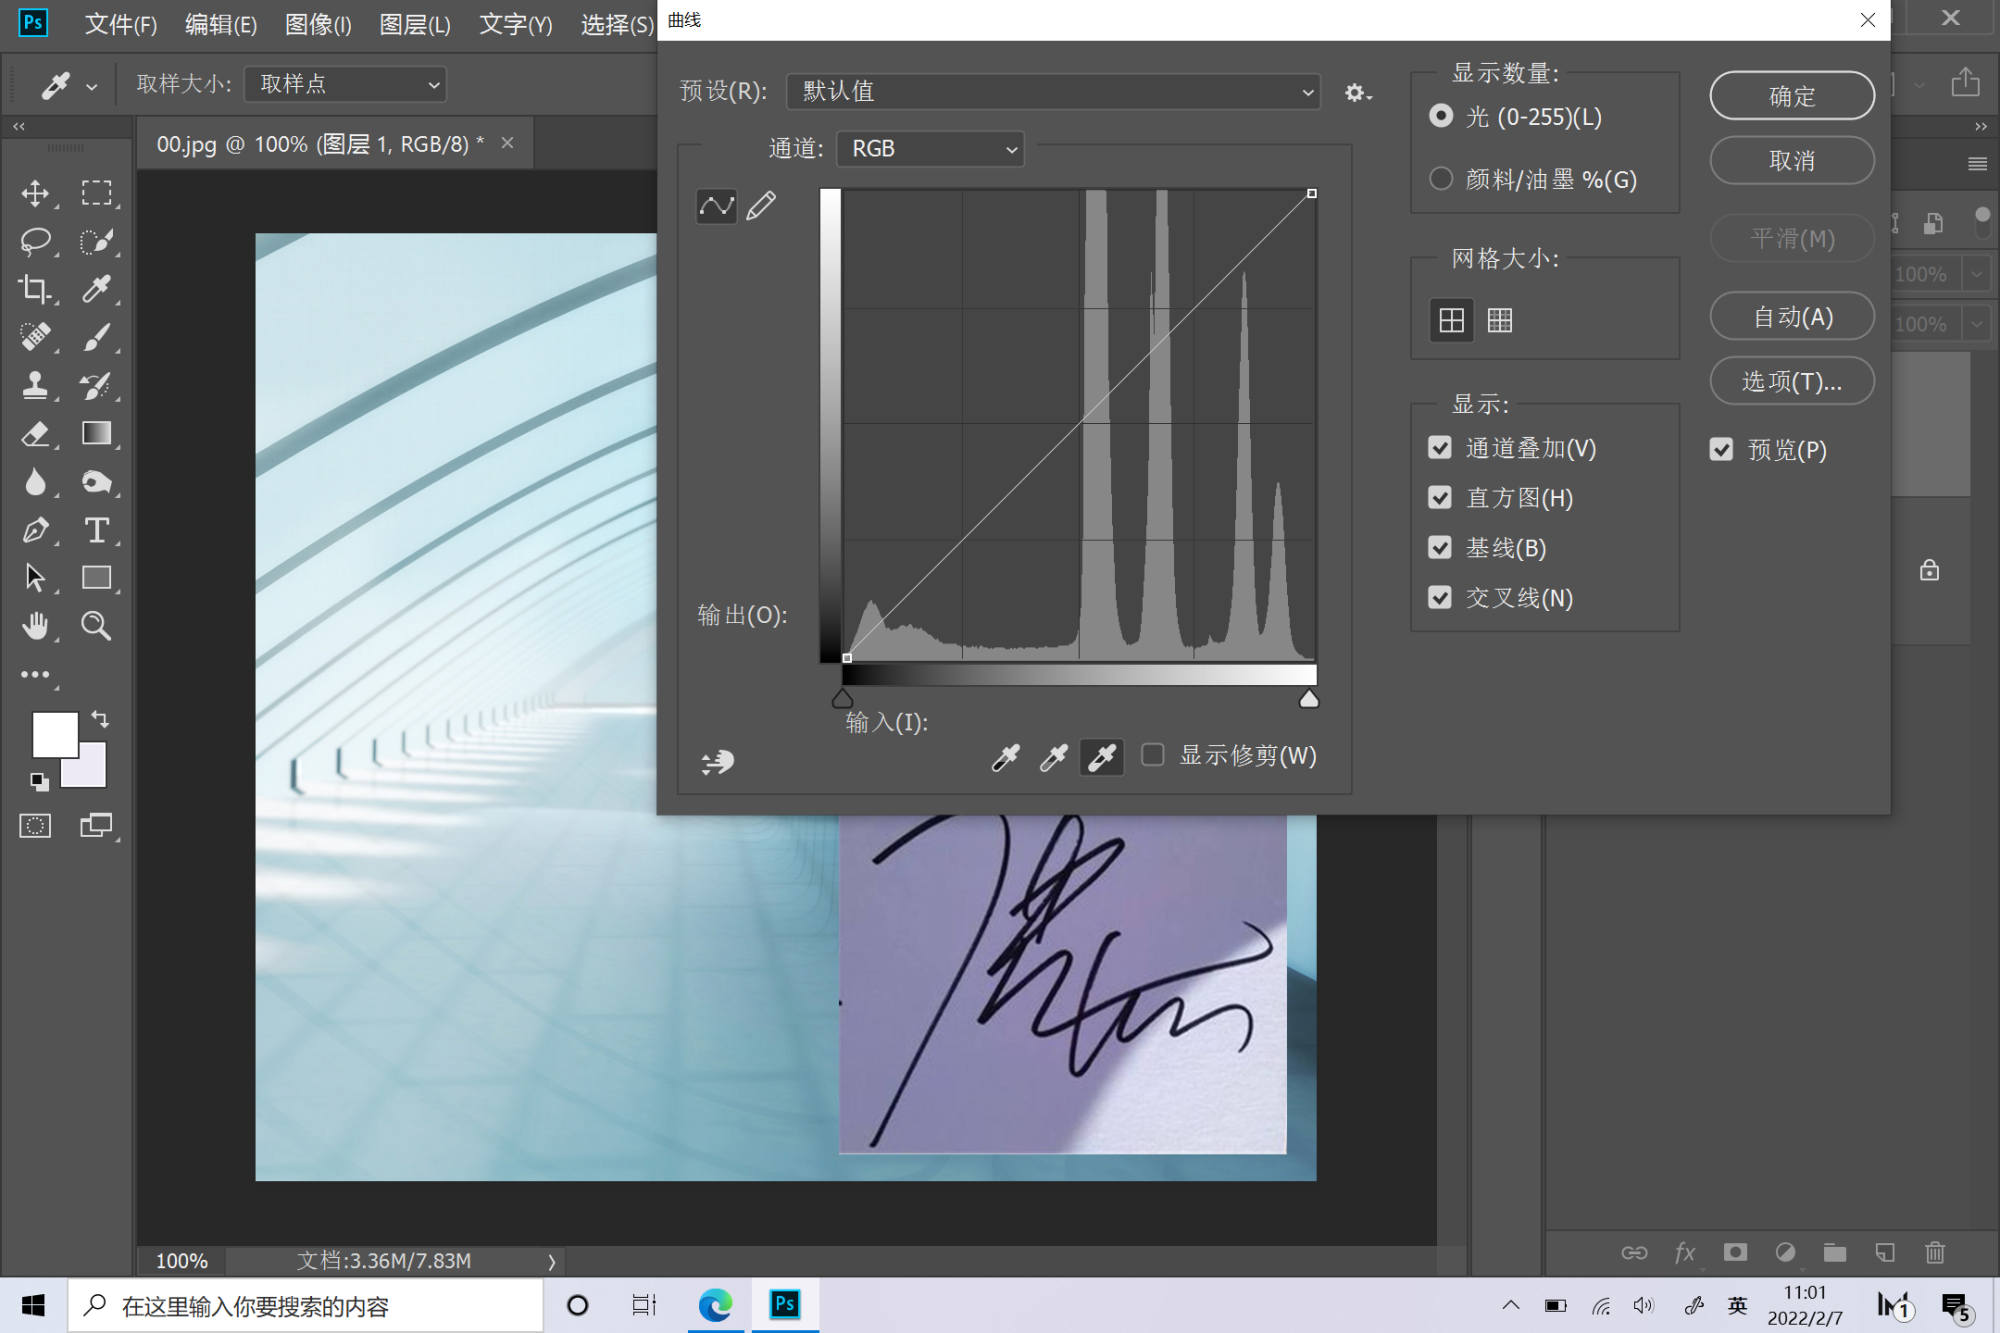Open the 编辑(E) menu
The image size is (2000, 1333).
click(x=221, y=25)
